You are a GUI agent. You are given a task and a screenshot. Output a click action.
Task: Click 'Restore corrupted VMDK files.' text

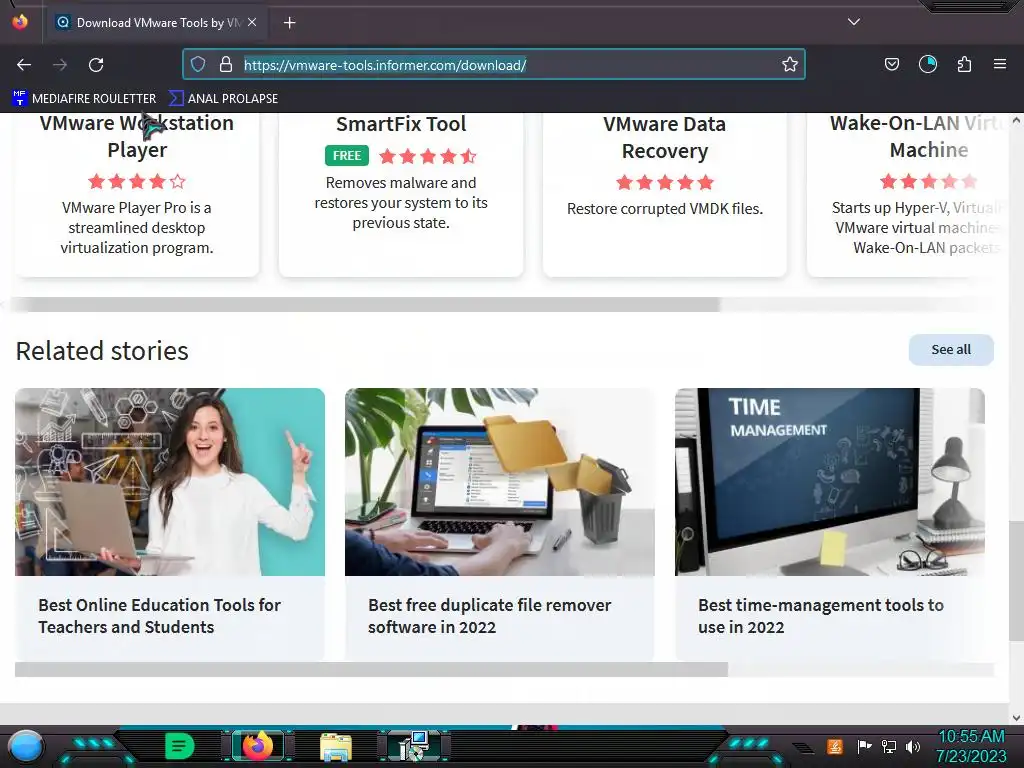coord(665,208)
